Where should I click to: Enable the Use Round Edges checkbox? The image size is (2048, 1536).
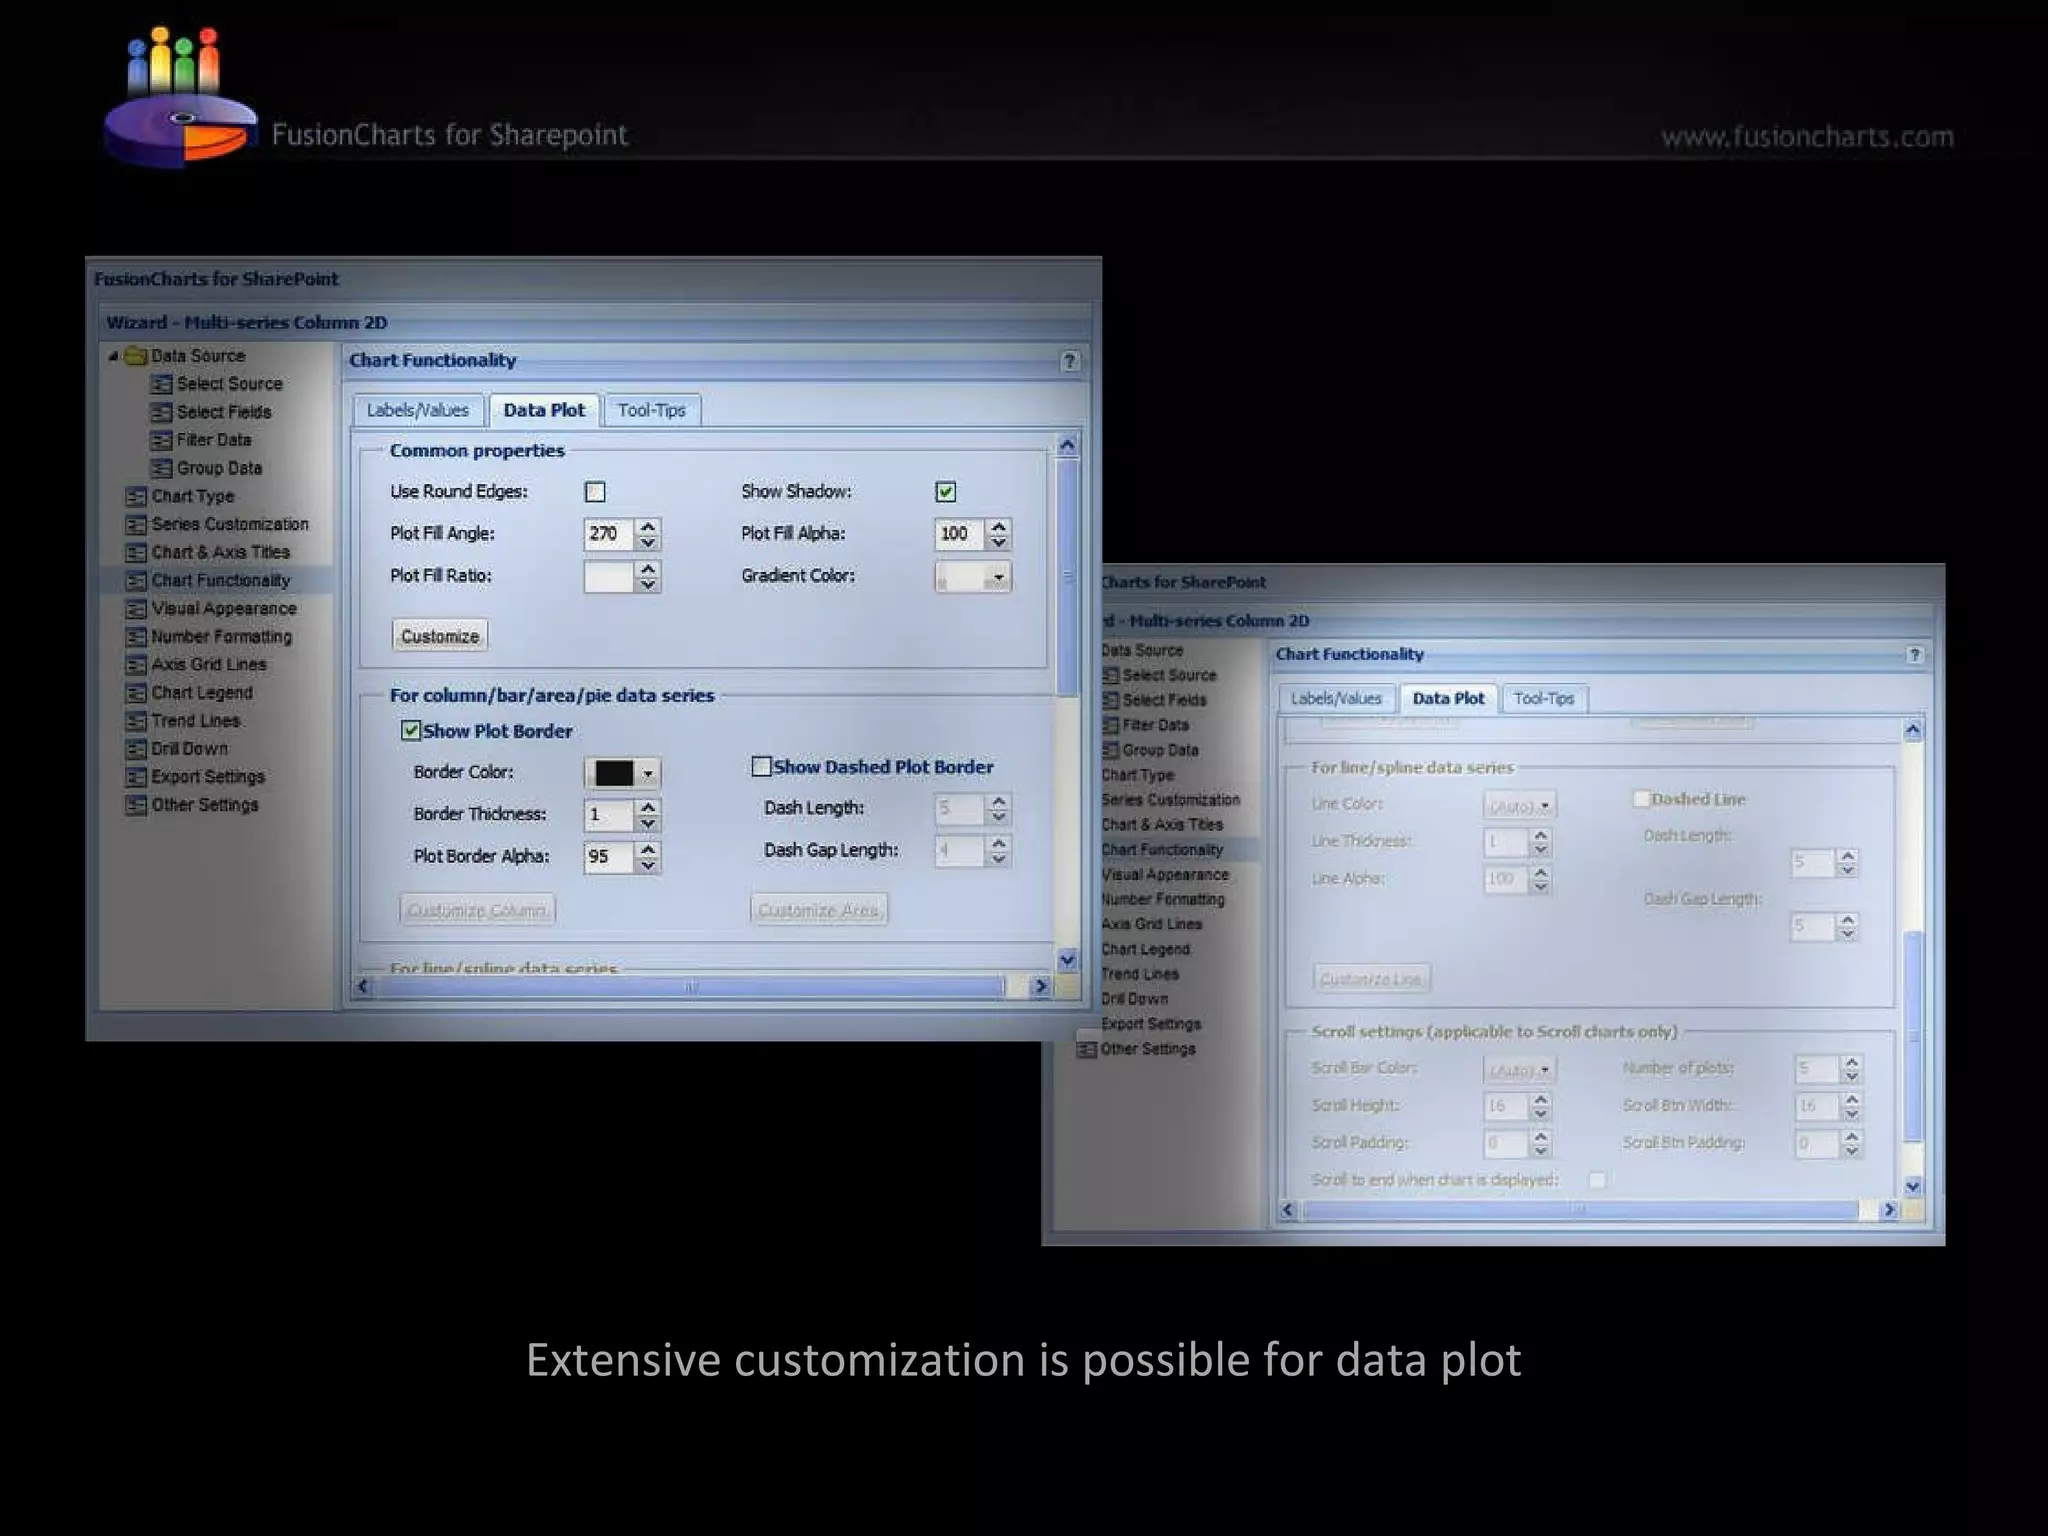click(595, 492)
